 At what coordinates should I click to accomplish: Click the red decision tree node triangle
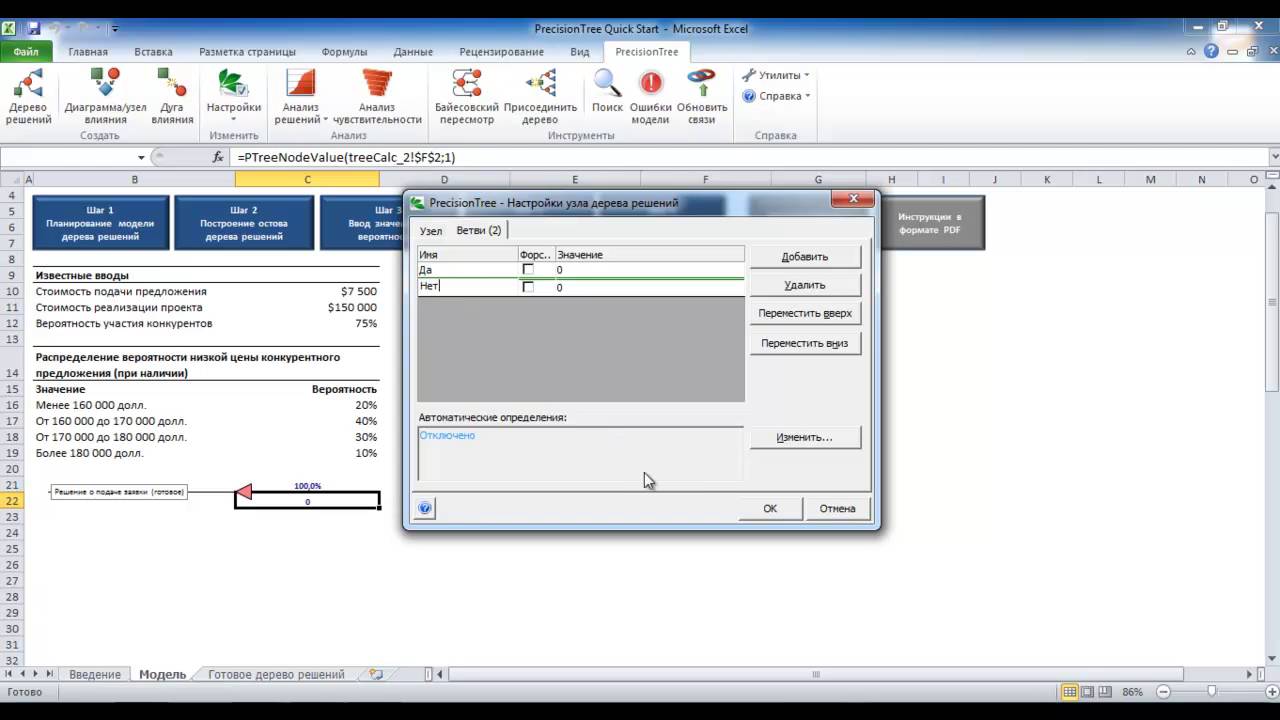pyautogui.click(x=243, y=492)
